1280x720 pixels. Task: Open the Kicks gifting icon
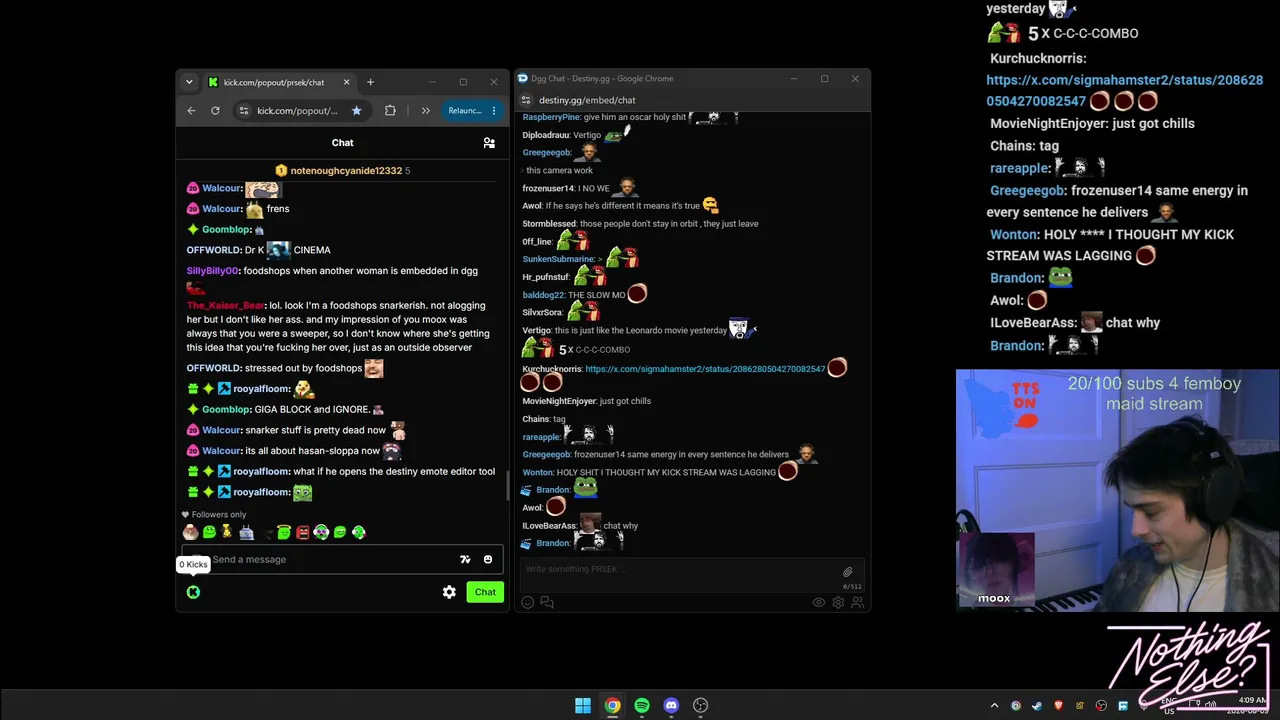193,592
